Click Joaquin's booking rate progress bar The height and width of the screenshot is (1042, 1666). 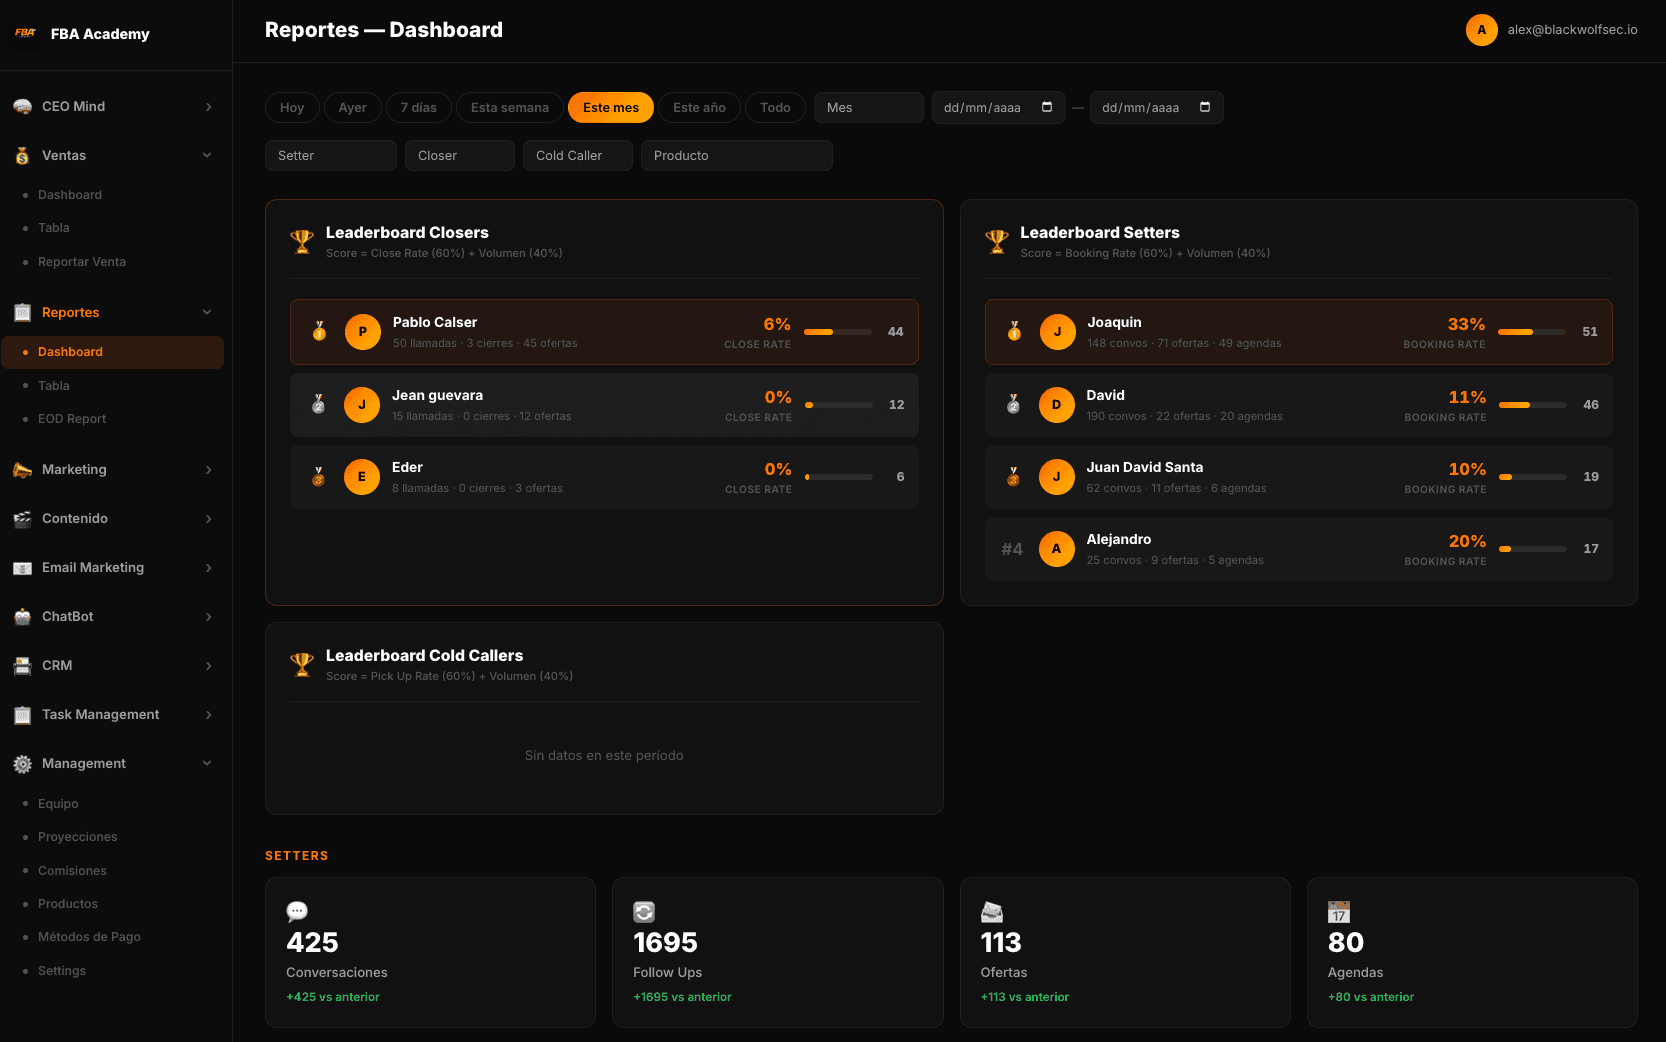tap(1530, 331)
